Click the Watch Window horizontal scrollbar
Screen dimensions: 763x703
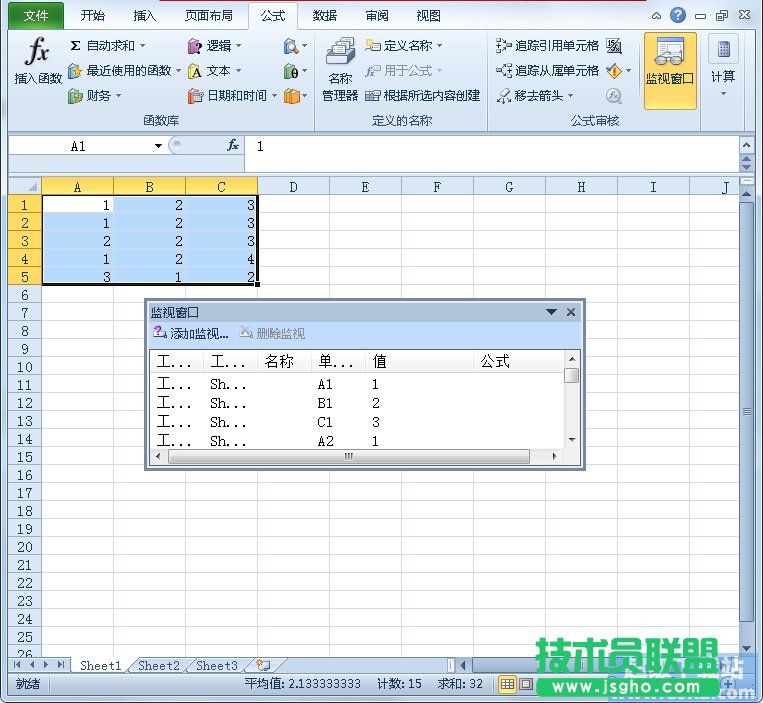tap(348, 456)
